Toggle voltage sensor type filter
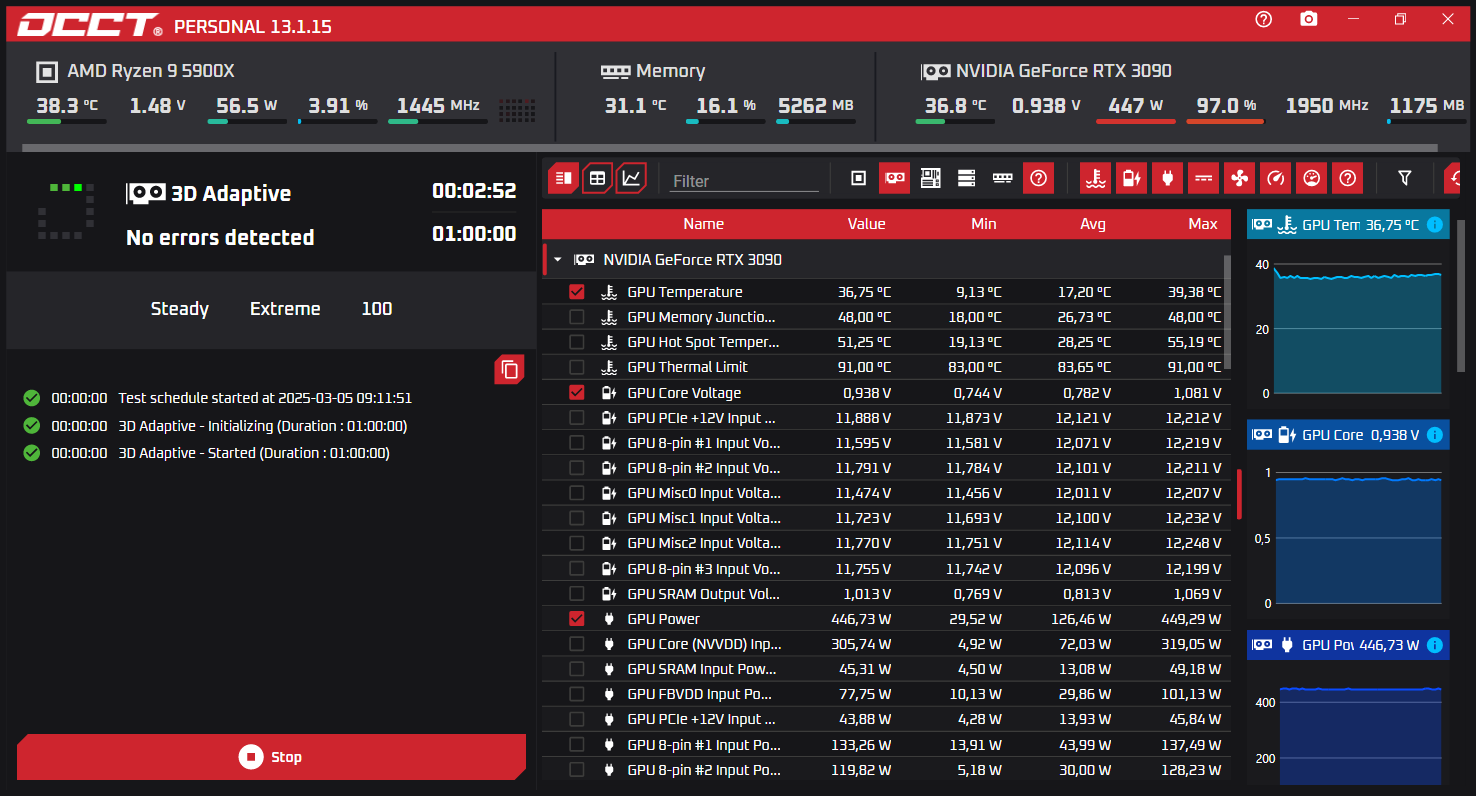The width and height of the screenshot is (1476, 796). (1131, 178)
